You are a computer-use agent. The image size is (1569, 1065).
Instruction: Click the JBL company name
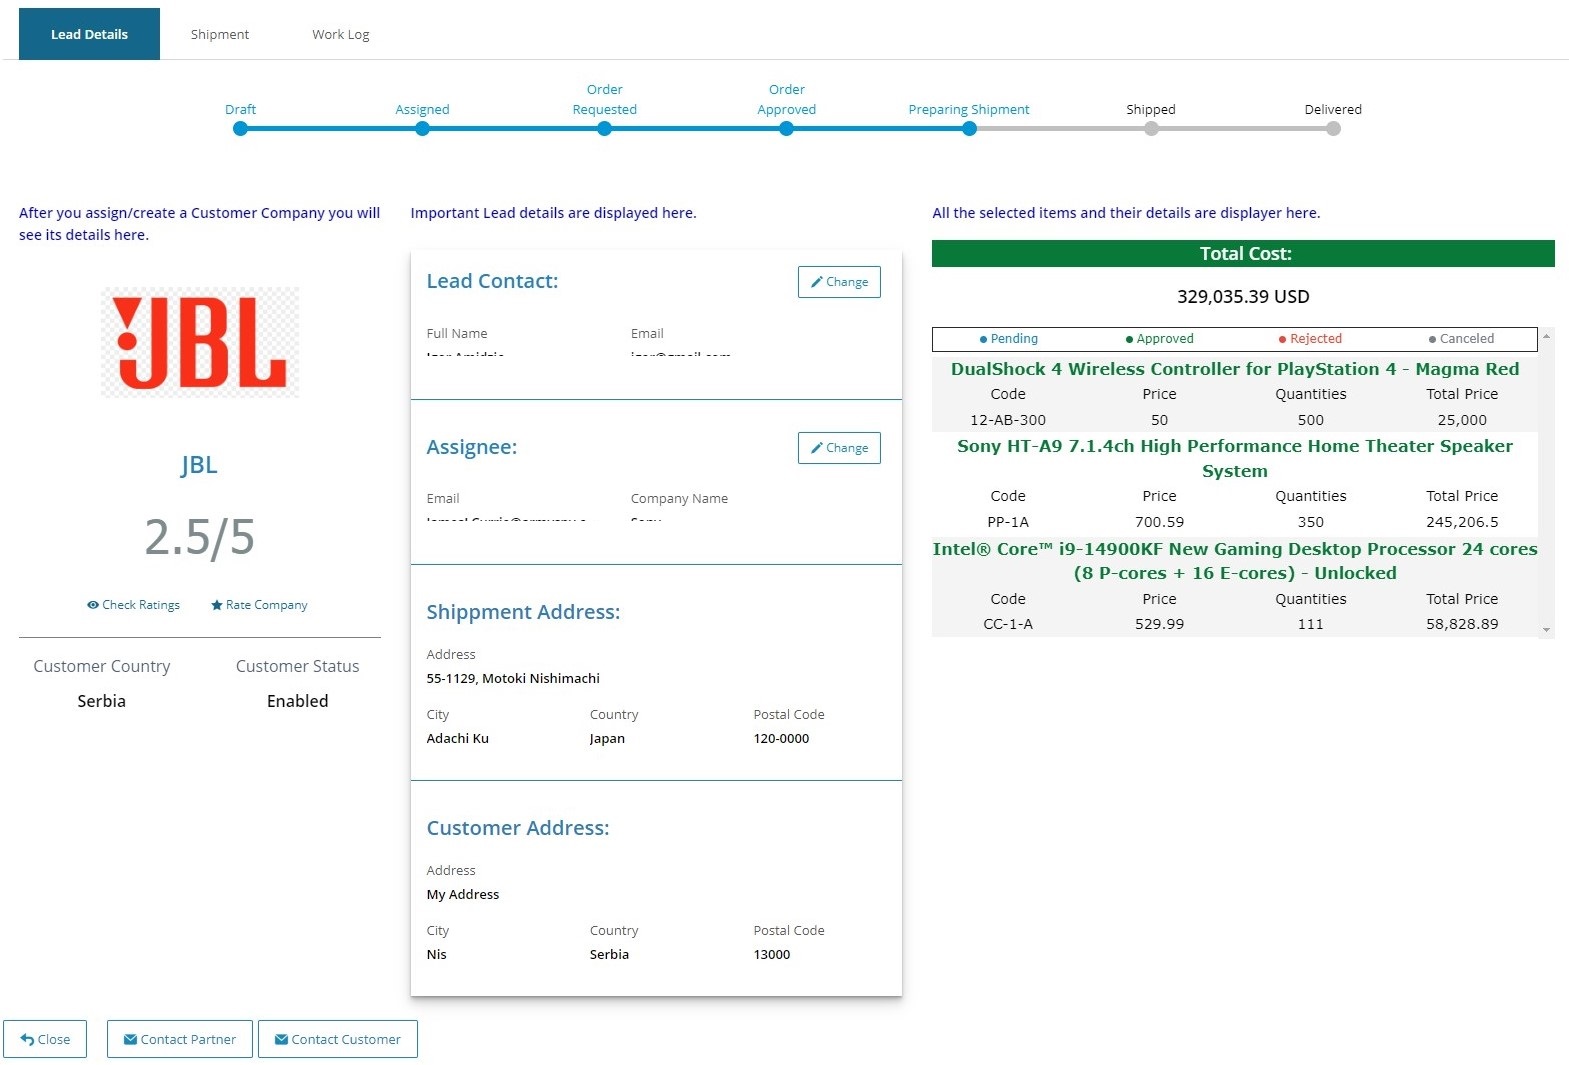(x=199, y=465)
